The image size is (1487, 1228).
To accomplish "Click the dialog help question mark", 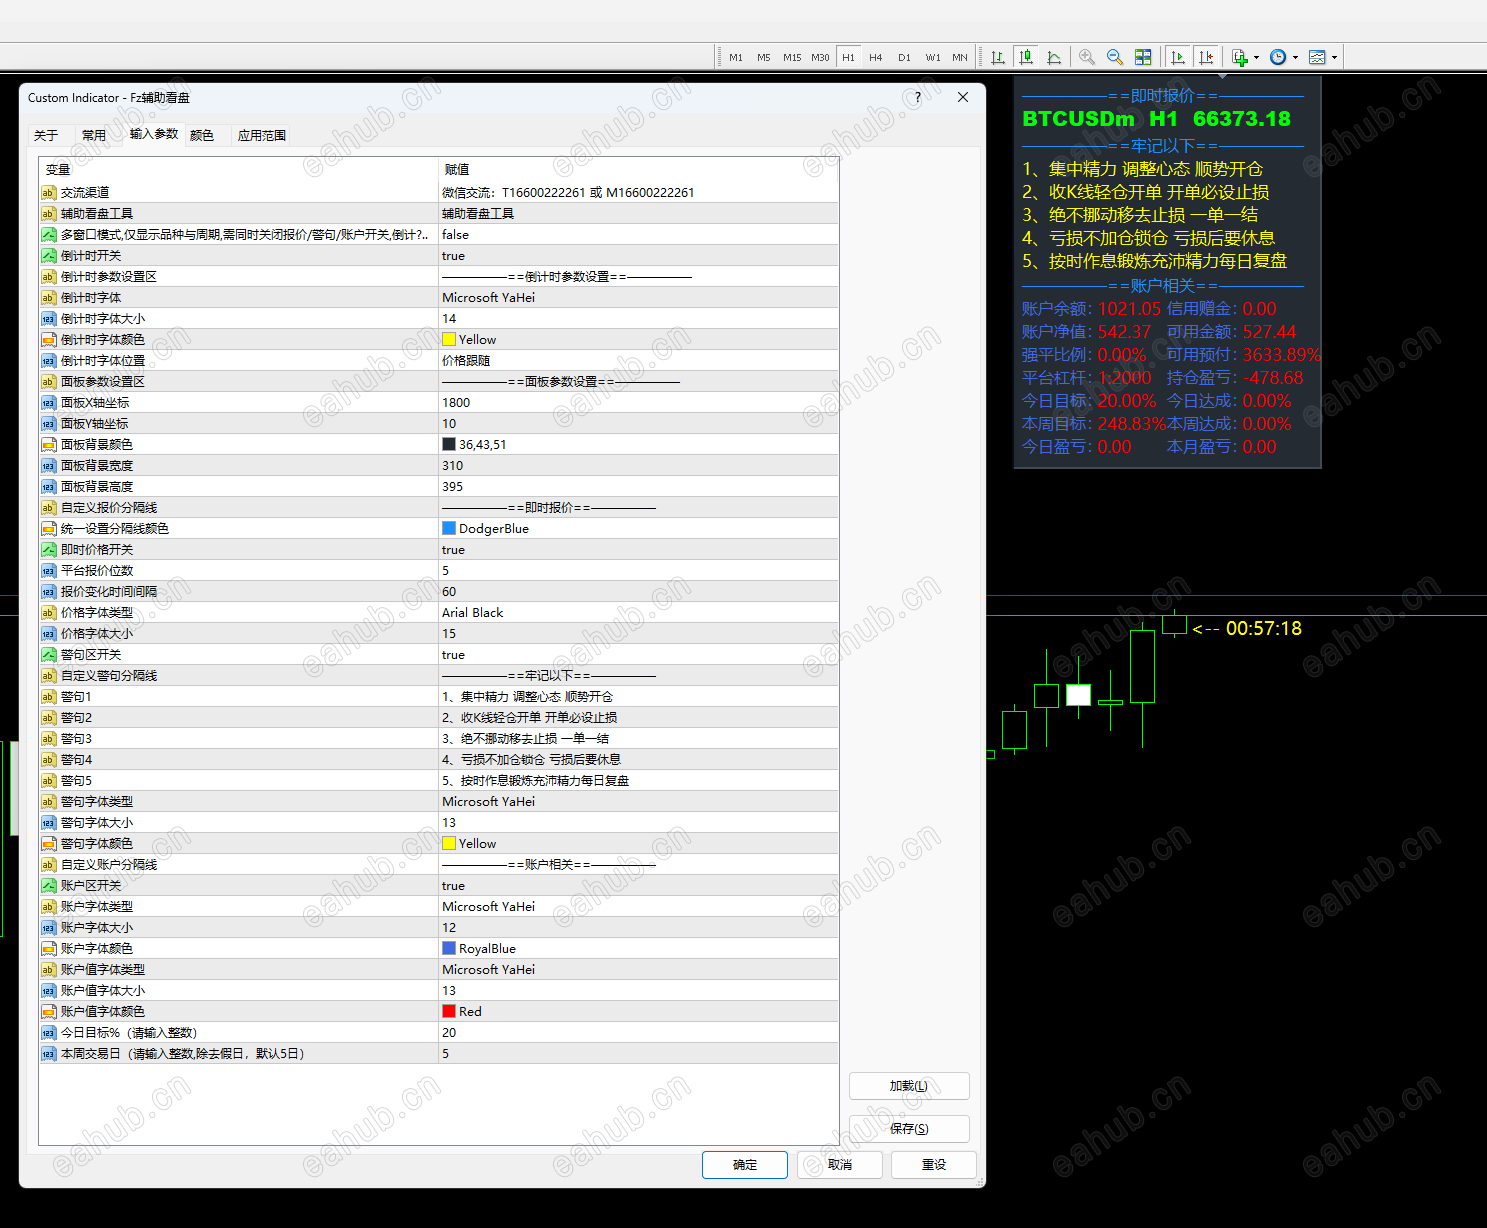I will 918,97.
